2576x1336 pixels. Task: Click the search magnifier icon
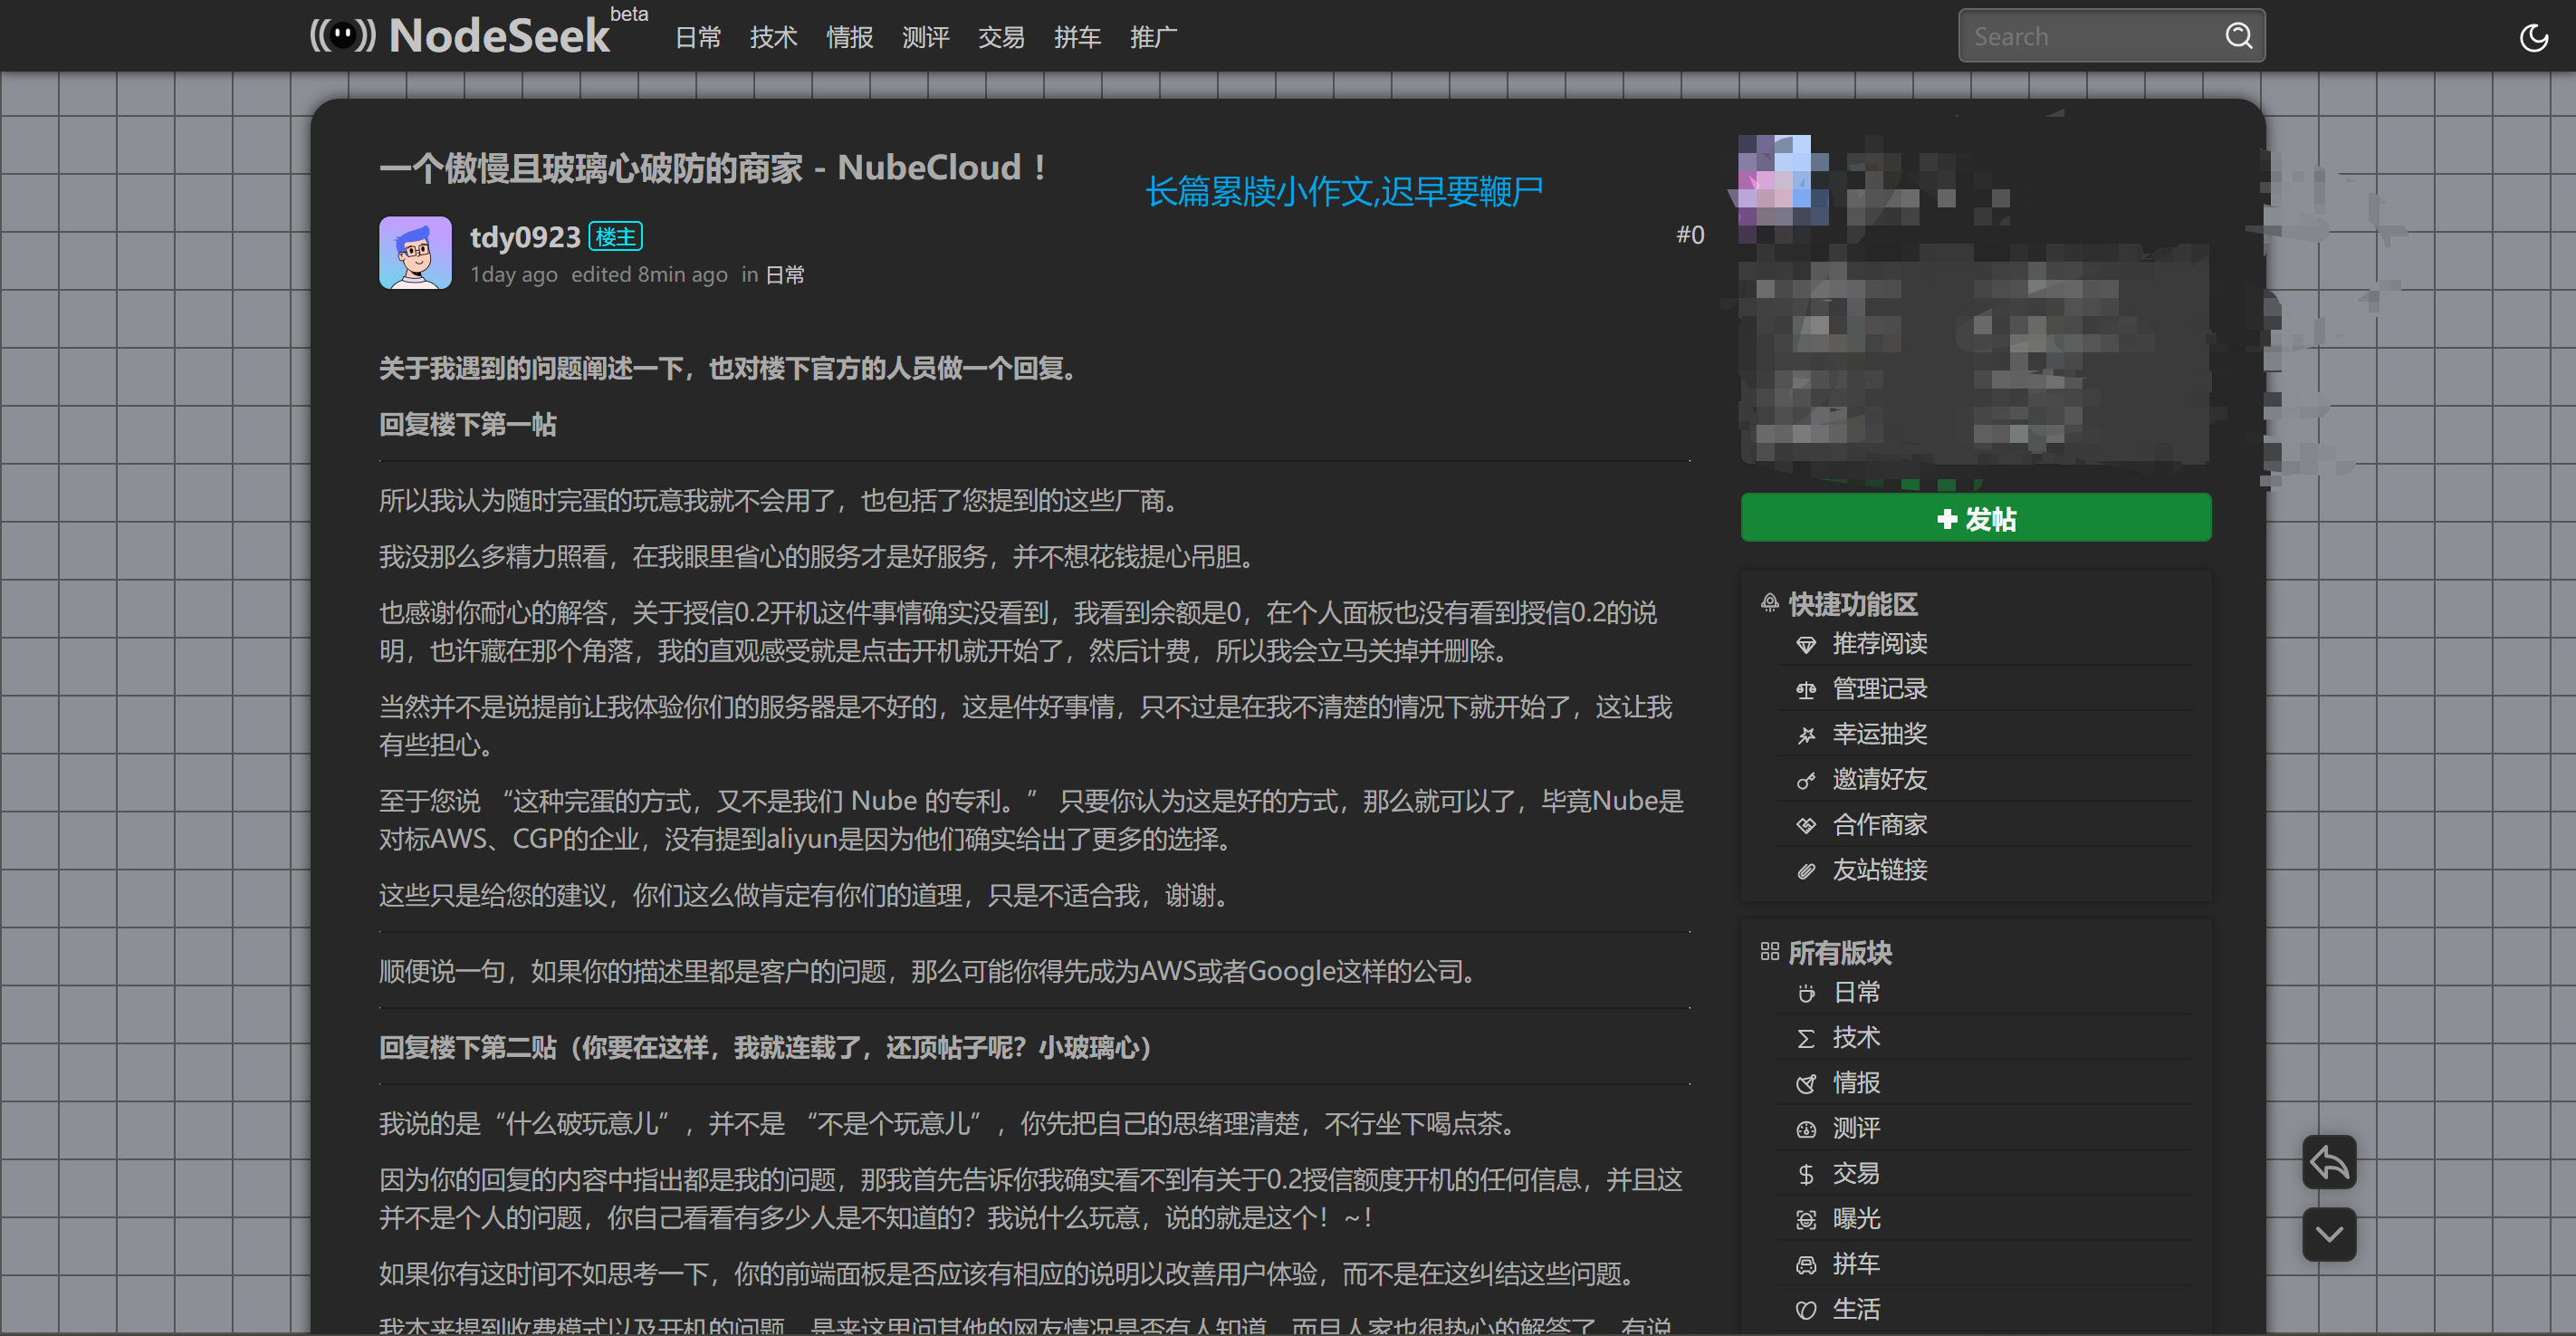pyautogui.click(x=2238, y=36)
